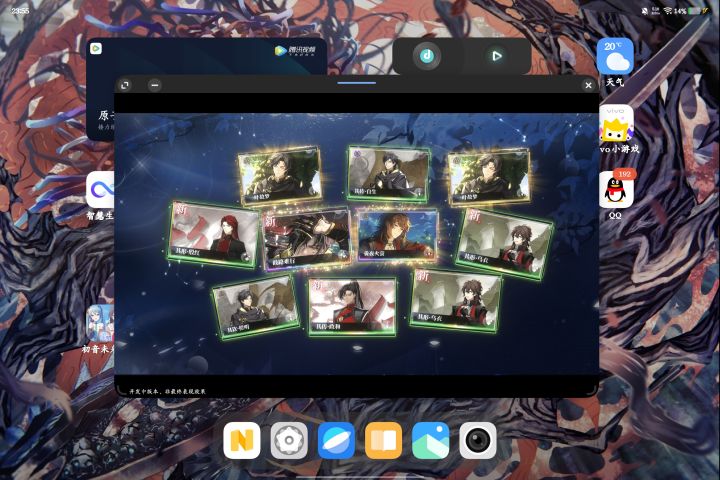The height and width of the screenshot is (480, 720).
Task: Tap the floating window's blue handle bar
Action: tap(356, 83)
